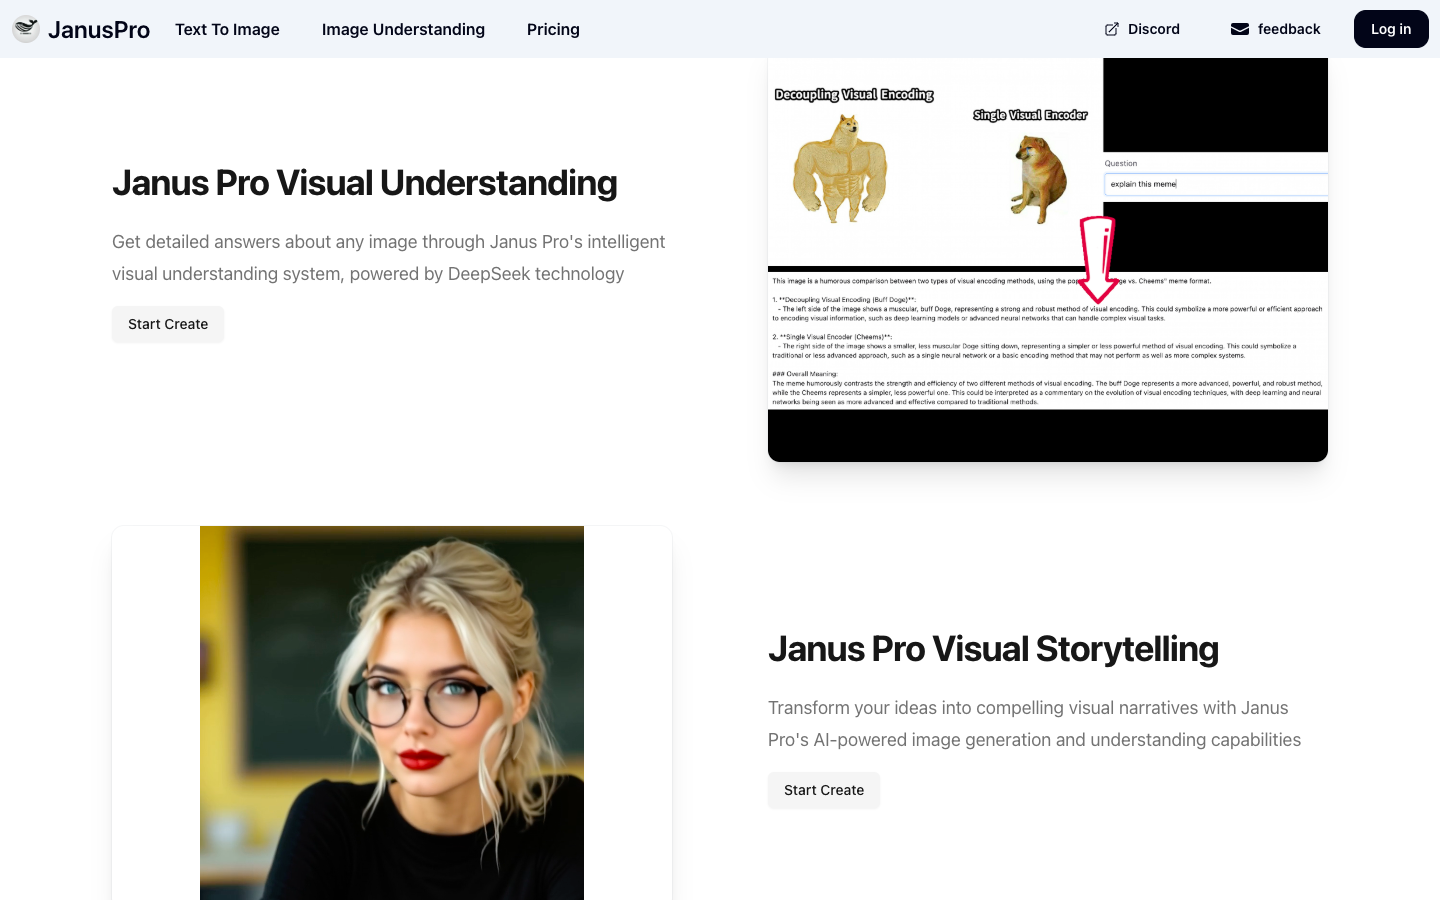The height and width of the screenshot is (900, 1440).
Task: Open the Discord link
Action: click(1142, 29)
